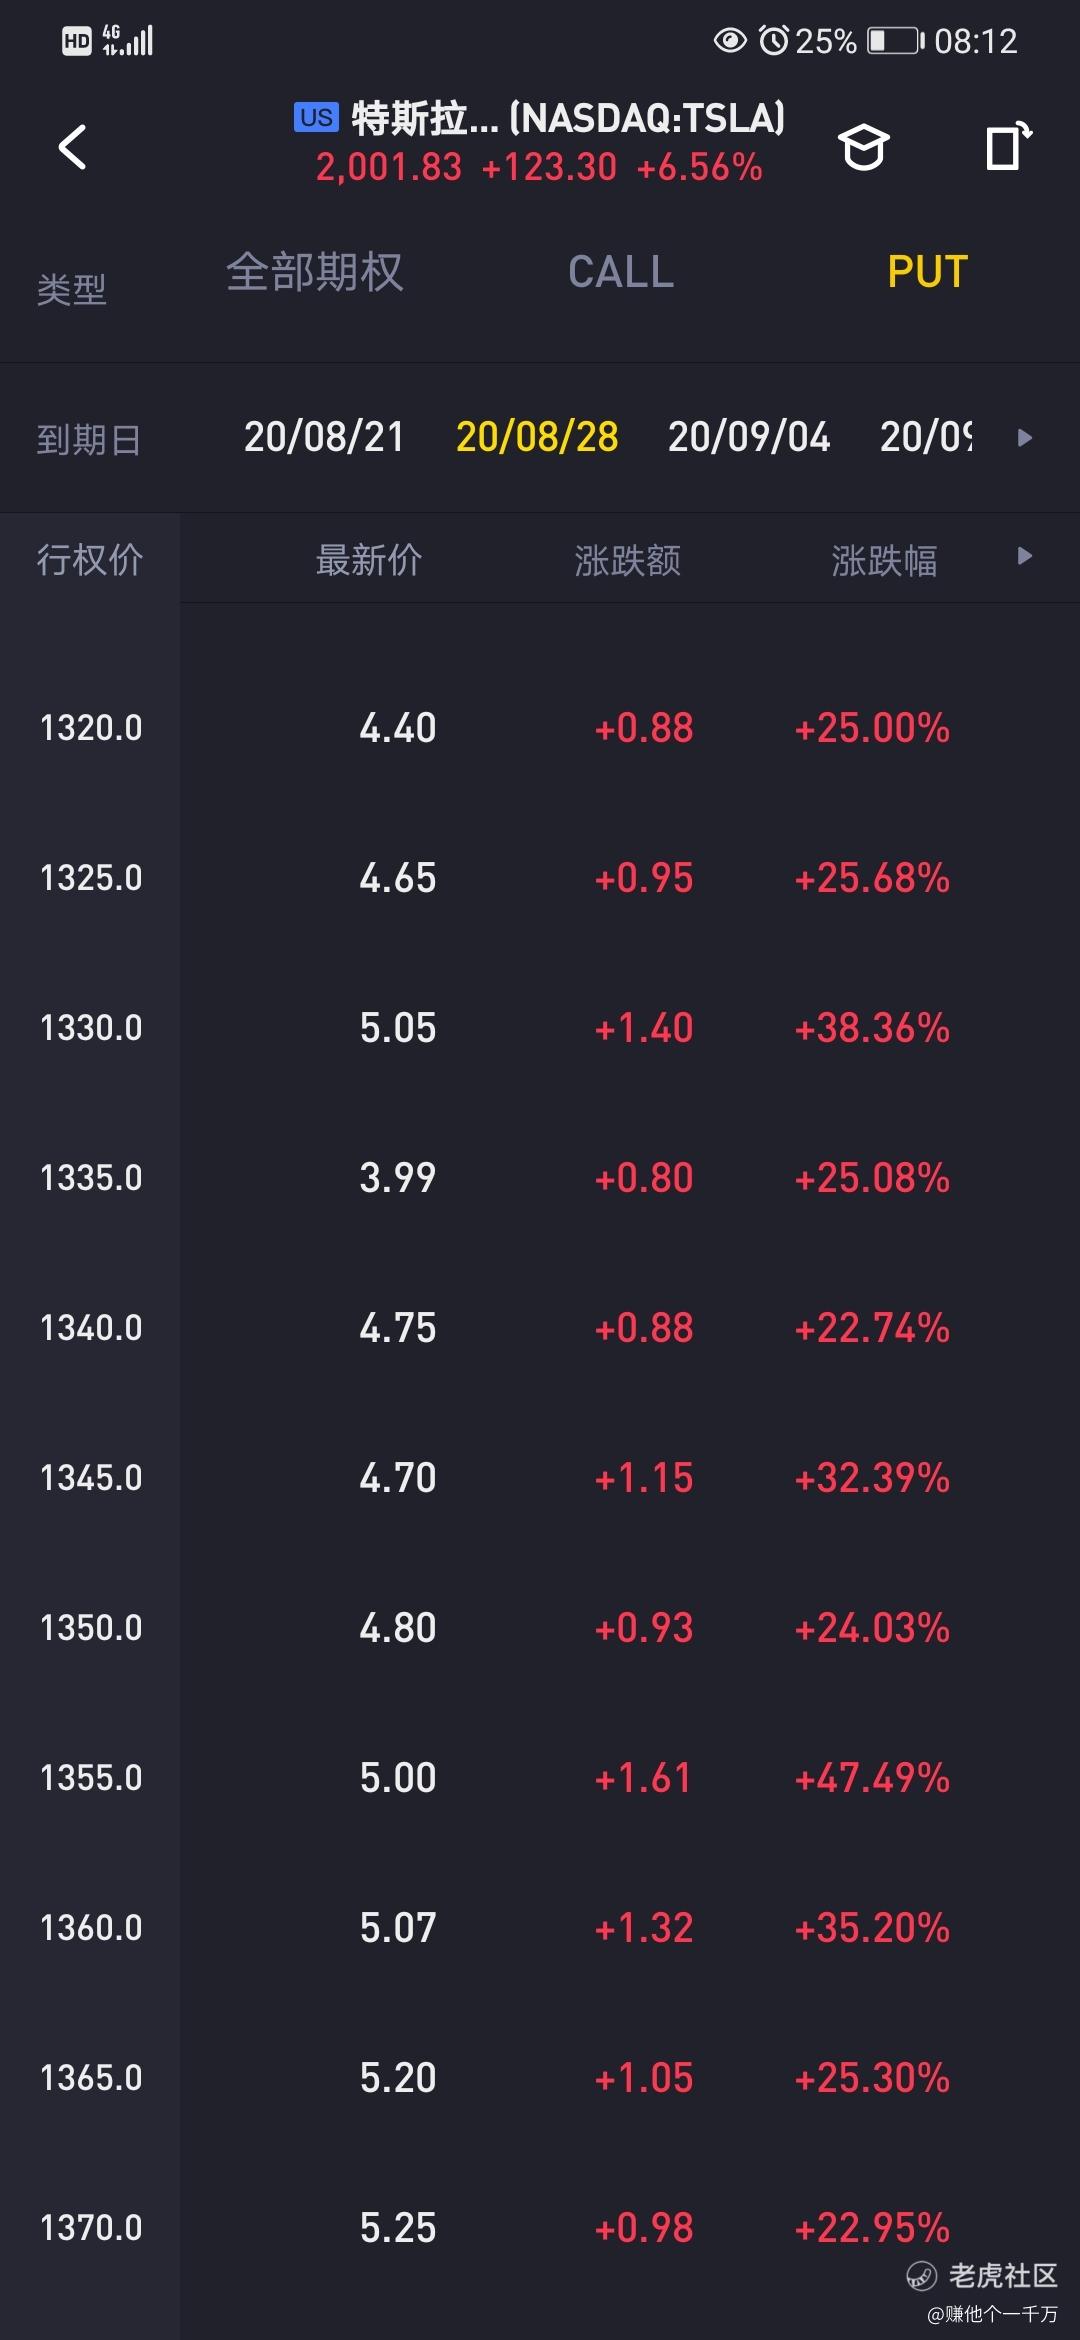Open the Tesla NASDAQ:TSLA title
Image resolution: width=1080 pixels, height=2340 pixels.
pos(567,119)
